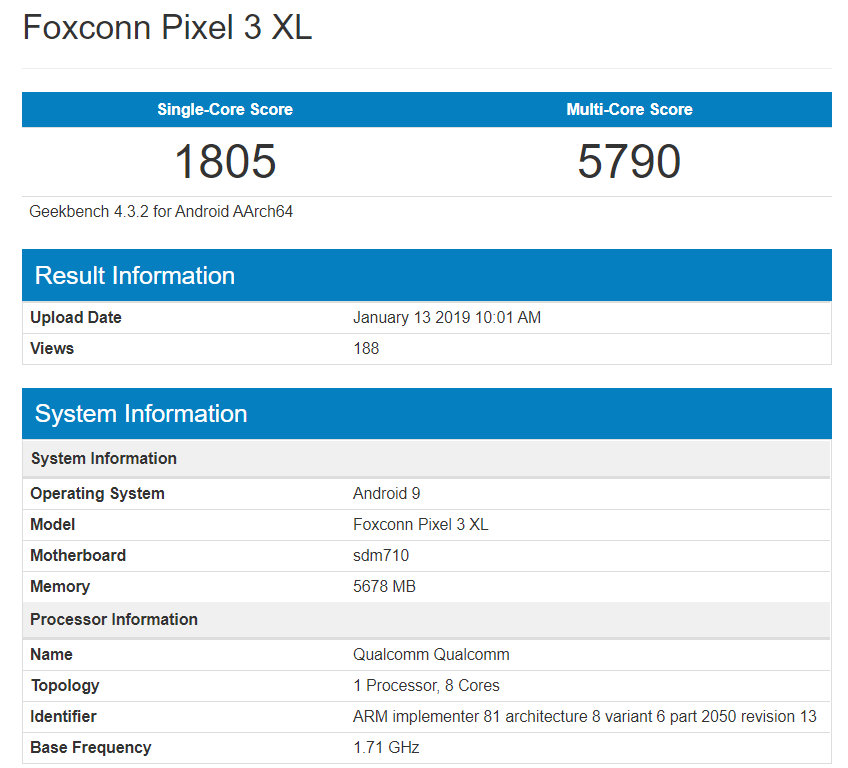Image resolution: width=848 pixels, height=768 pixels.
Task: Click the single-core score value 1805
Action: click(x=225, y=161)
